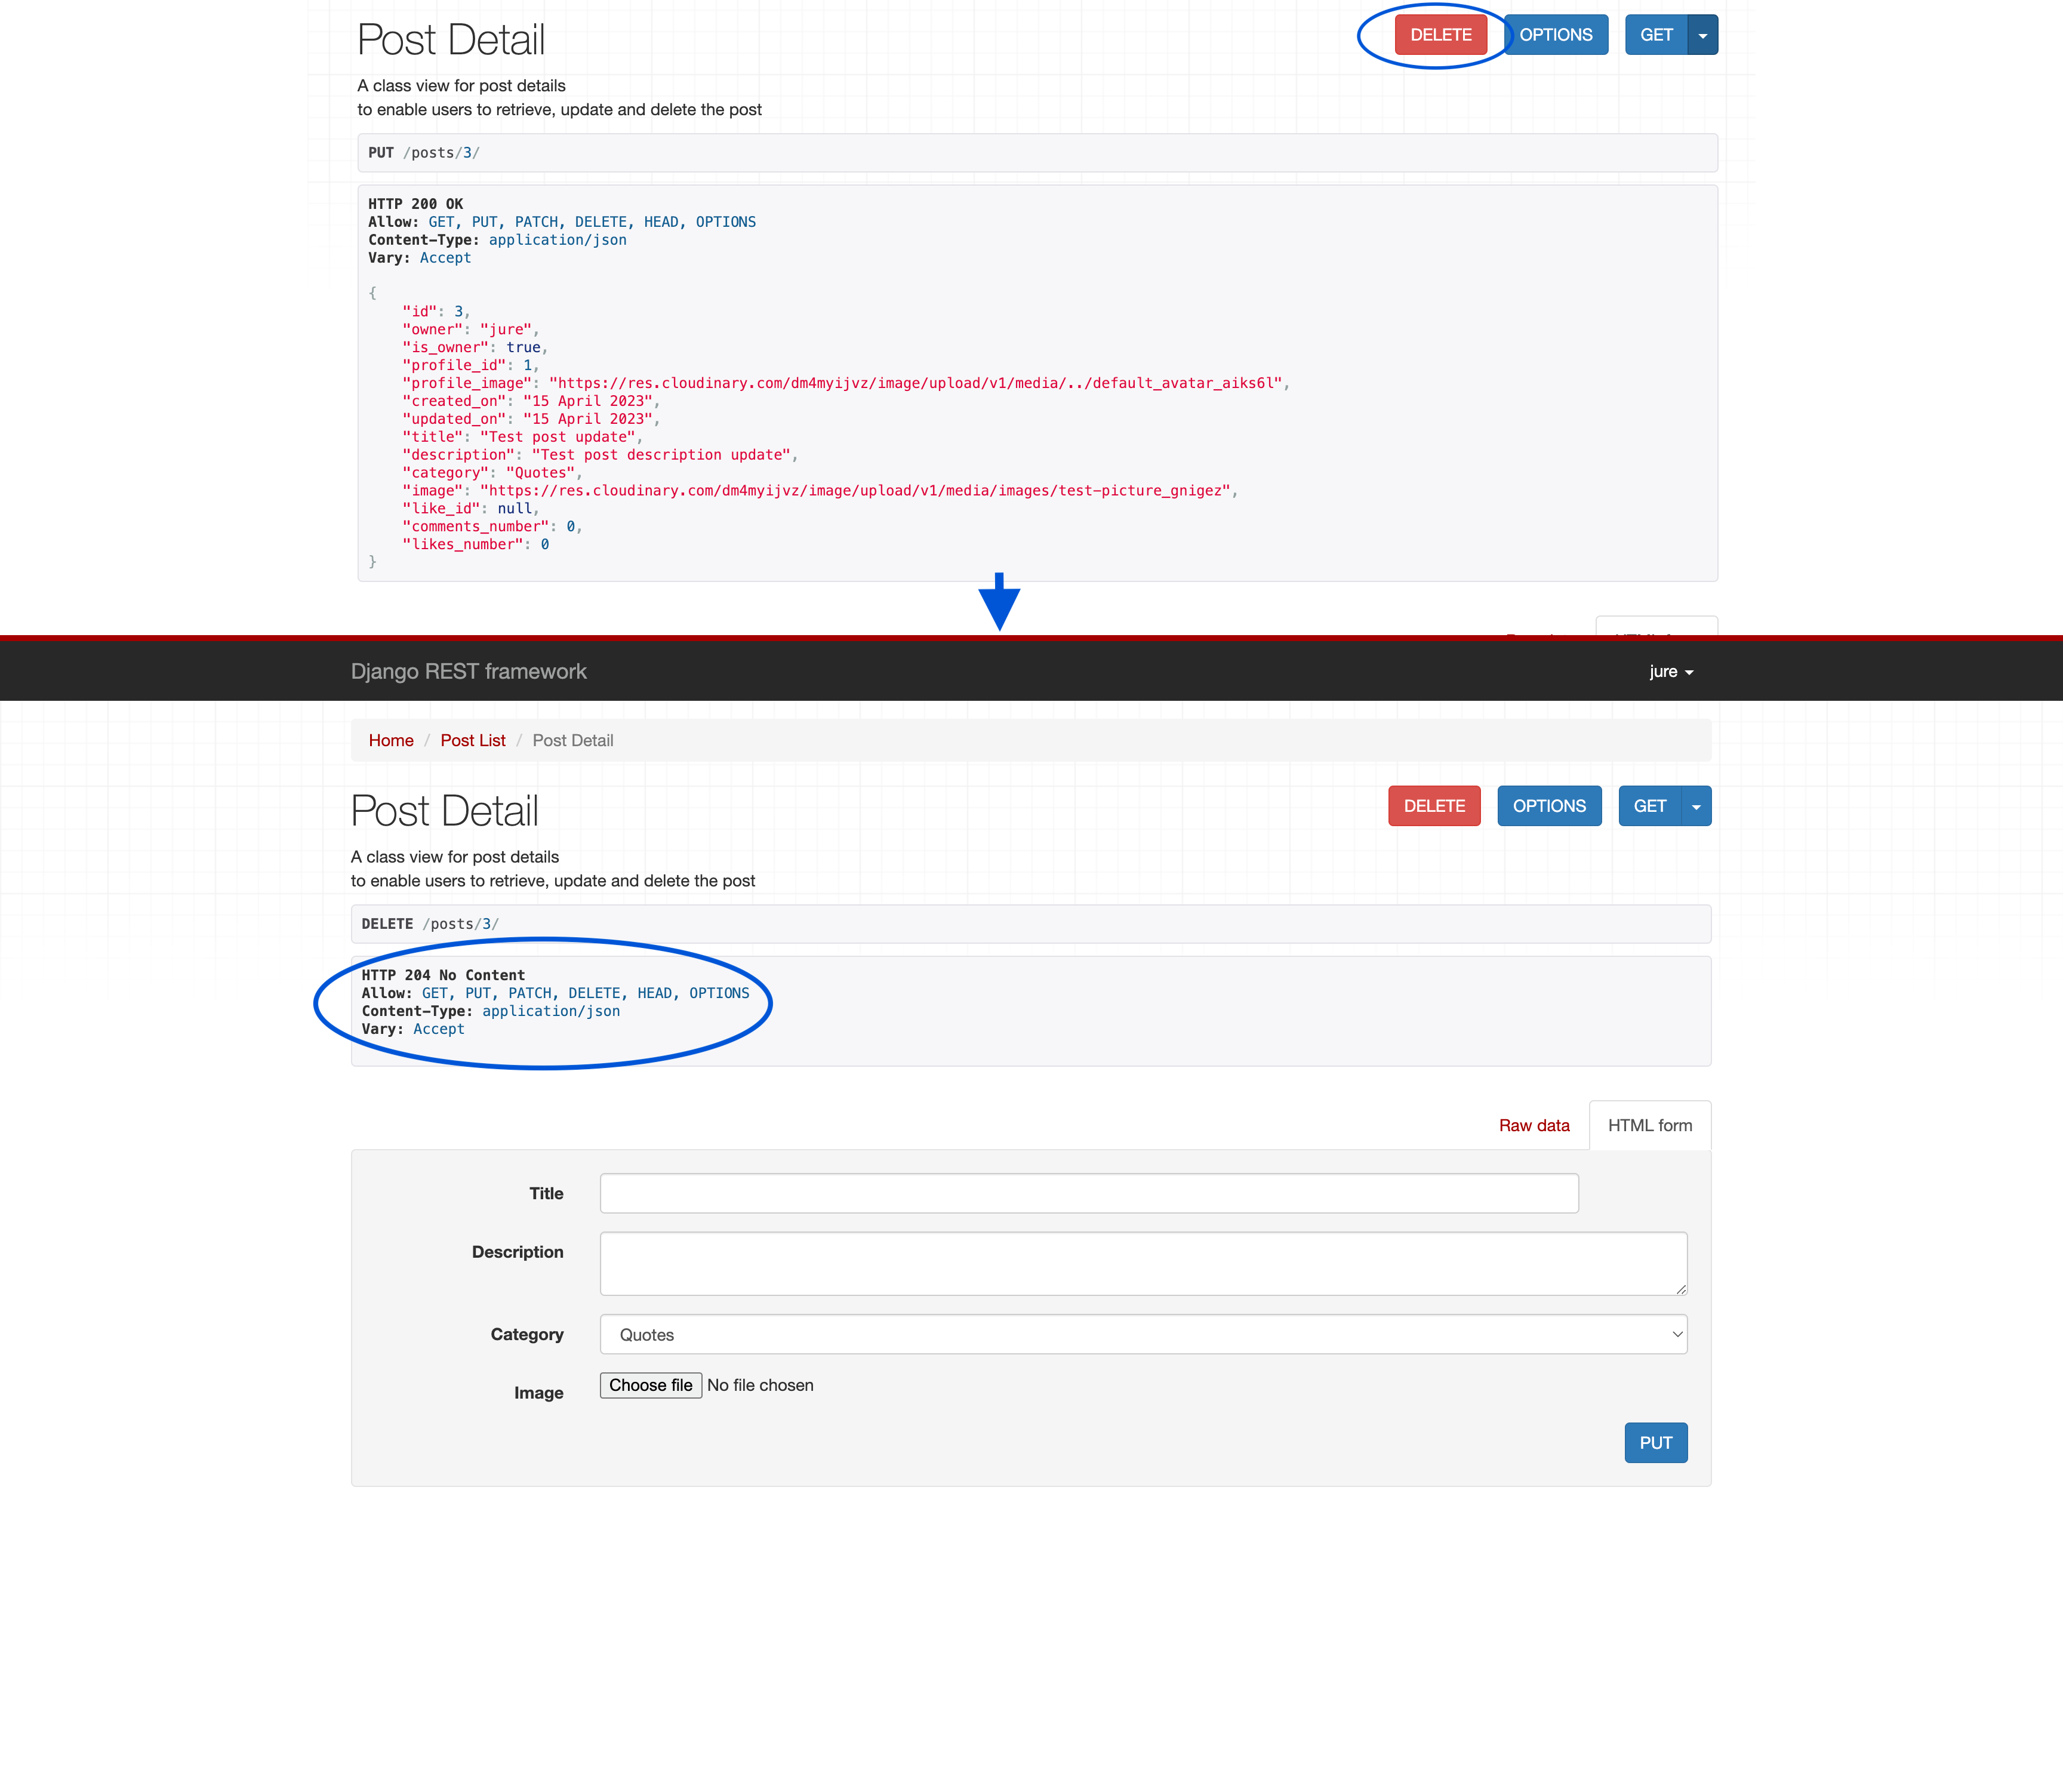Switch to Raw data tab

[1532, 1124]
